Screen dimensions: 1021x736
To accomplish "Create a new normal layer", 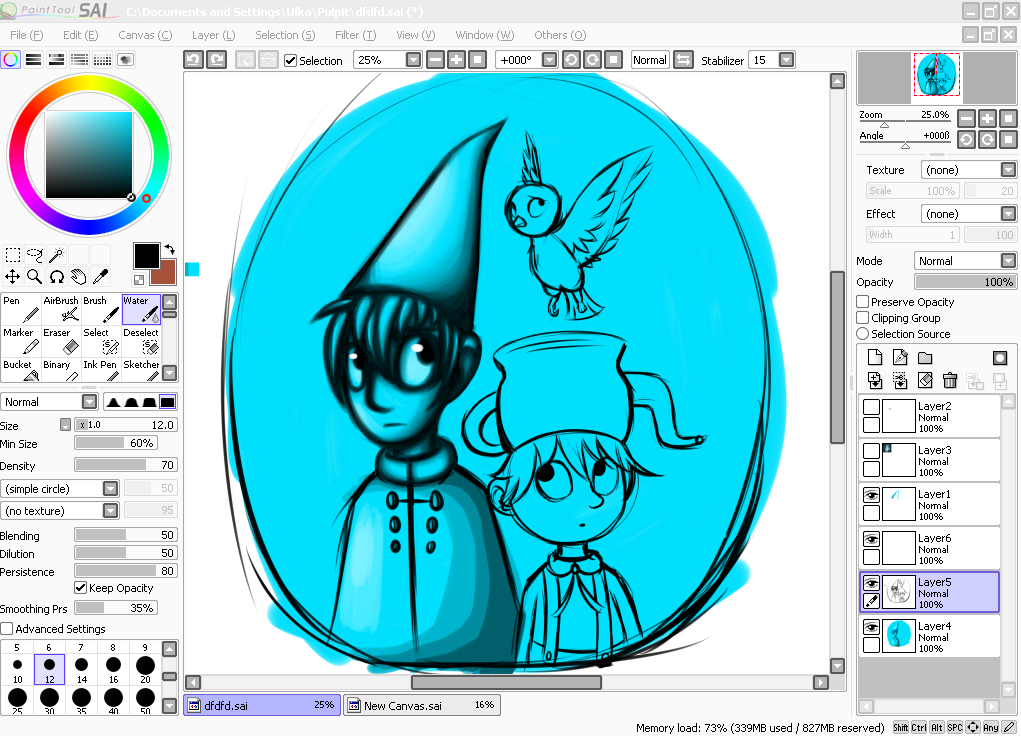I will (875, 357).
